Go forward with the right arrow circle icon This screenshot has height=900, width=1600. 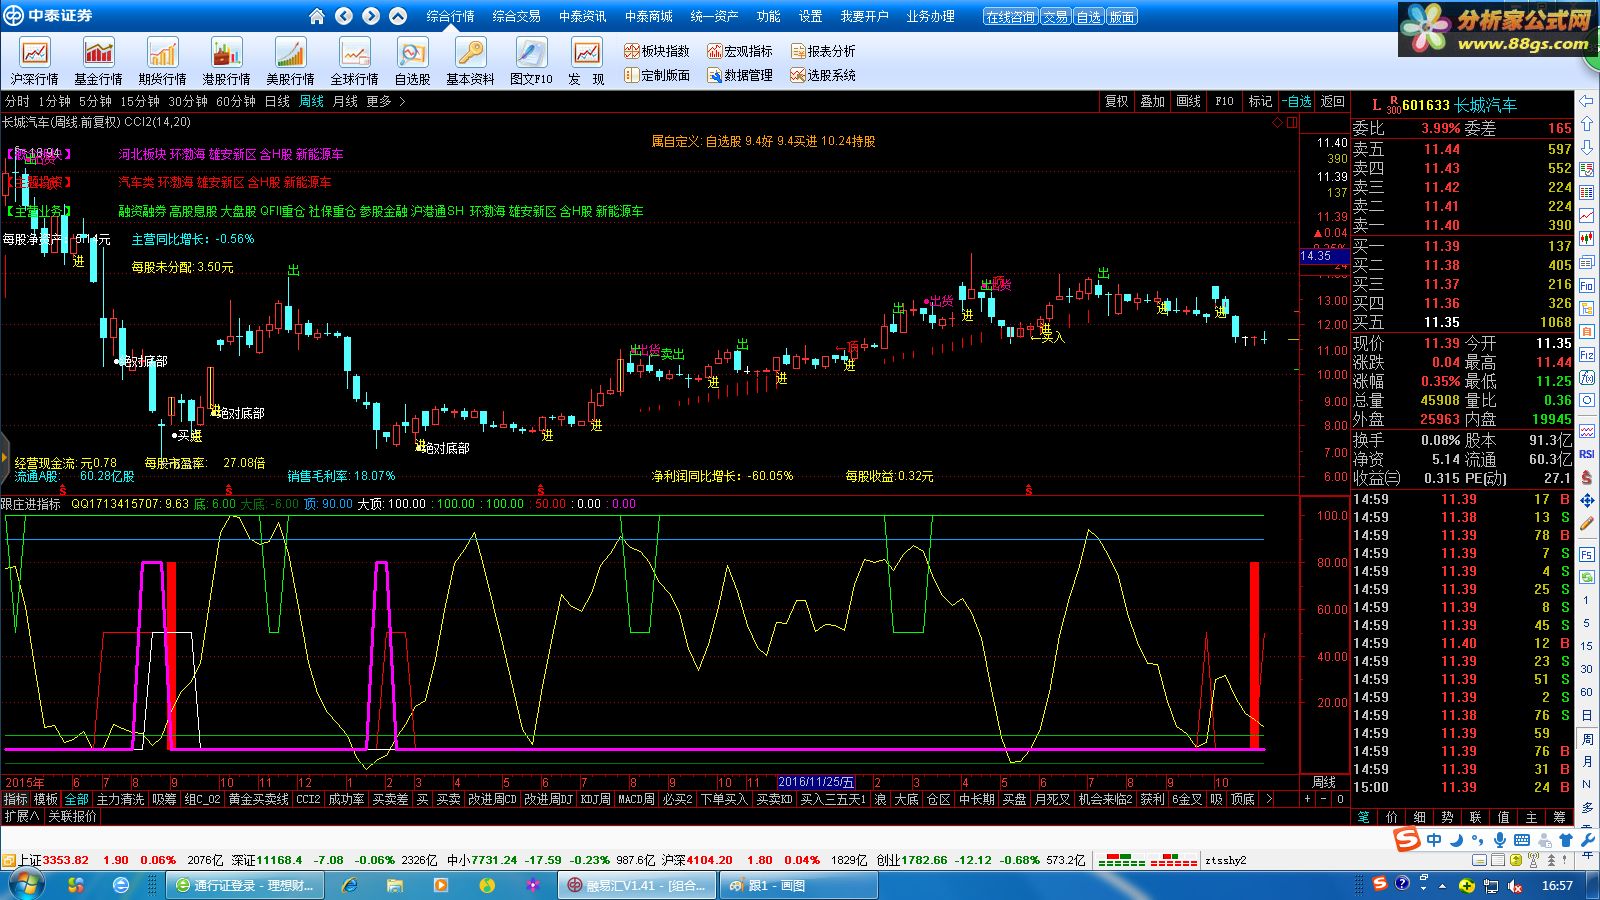[371, 16]
